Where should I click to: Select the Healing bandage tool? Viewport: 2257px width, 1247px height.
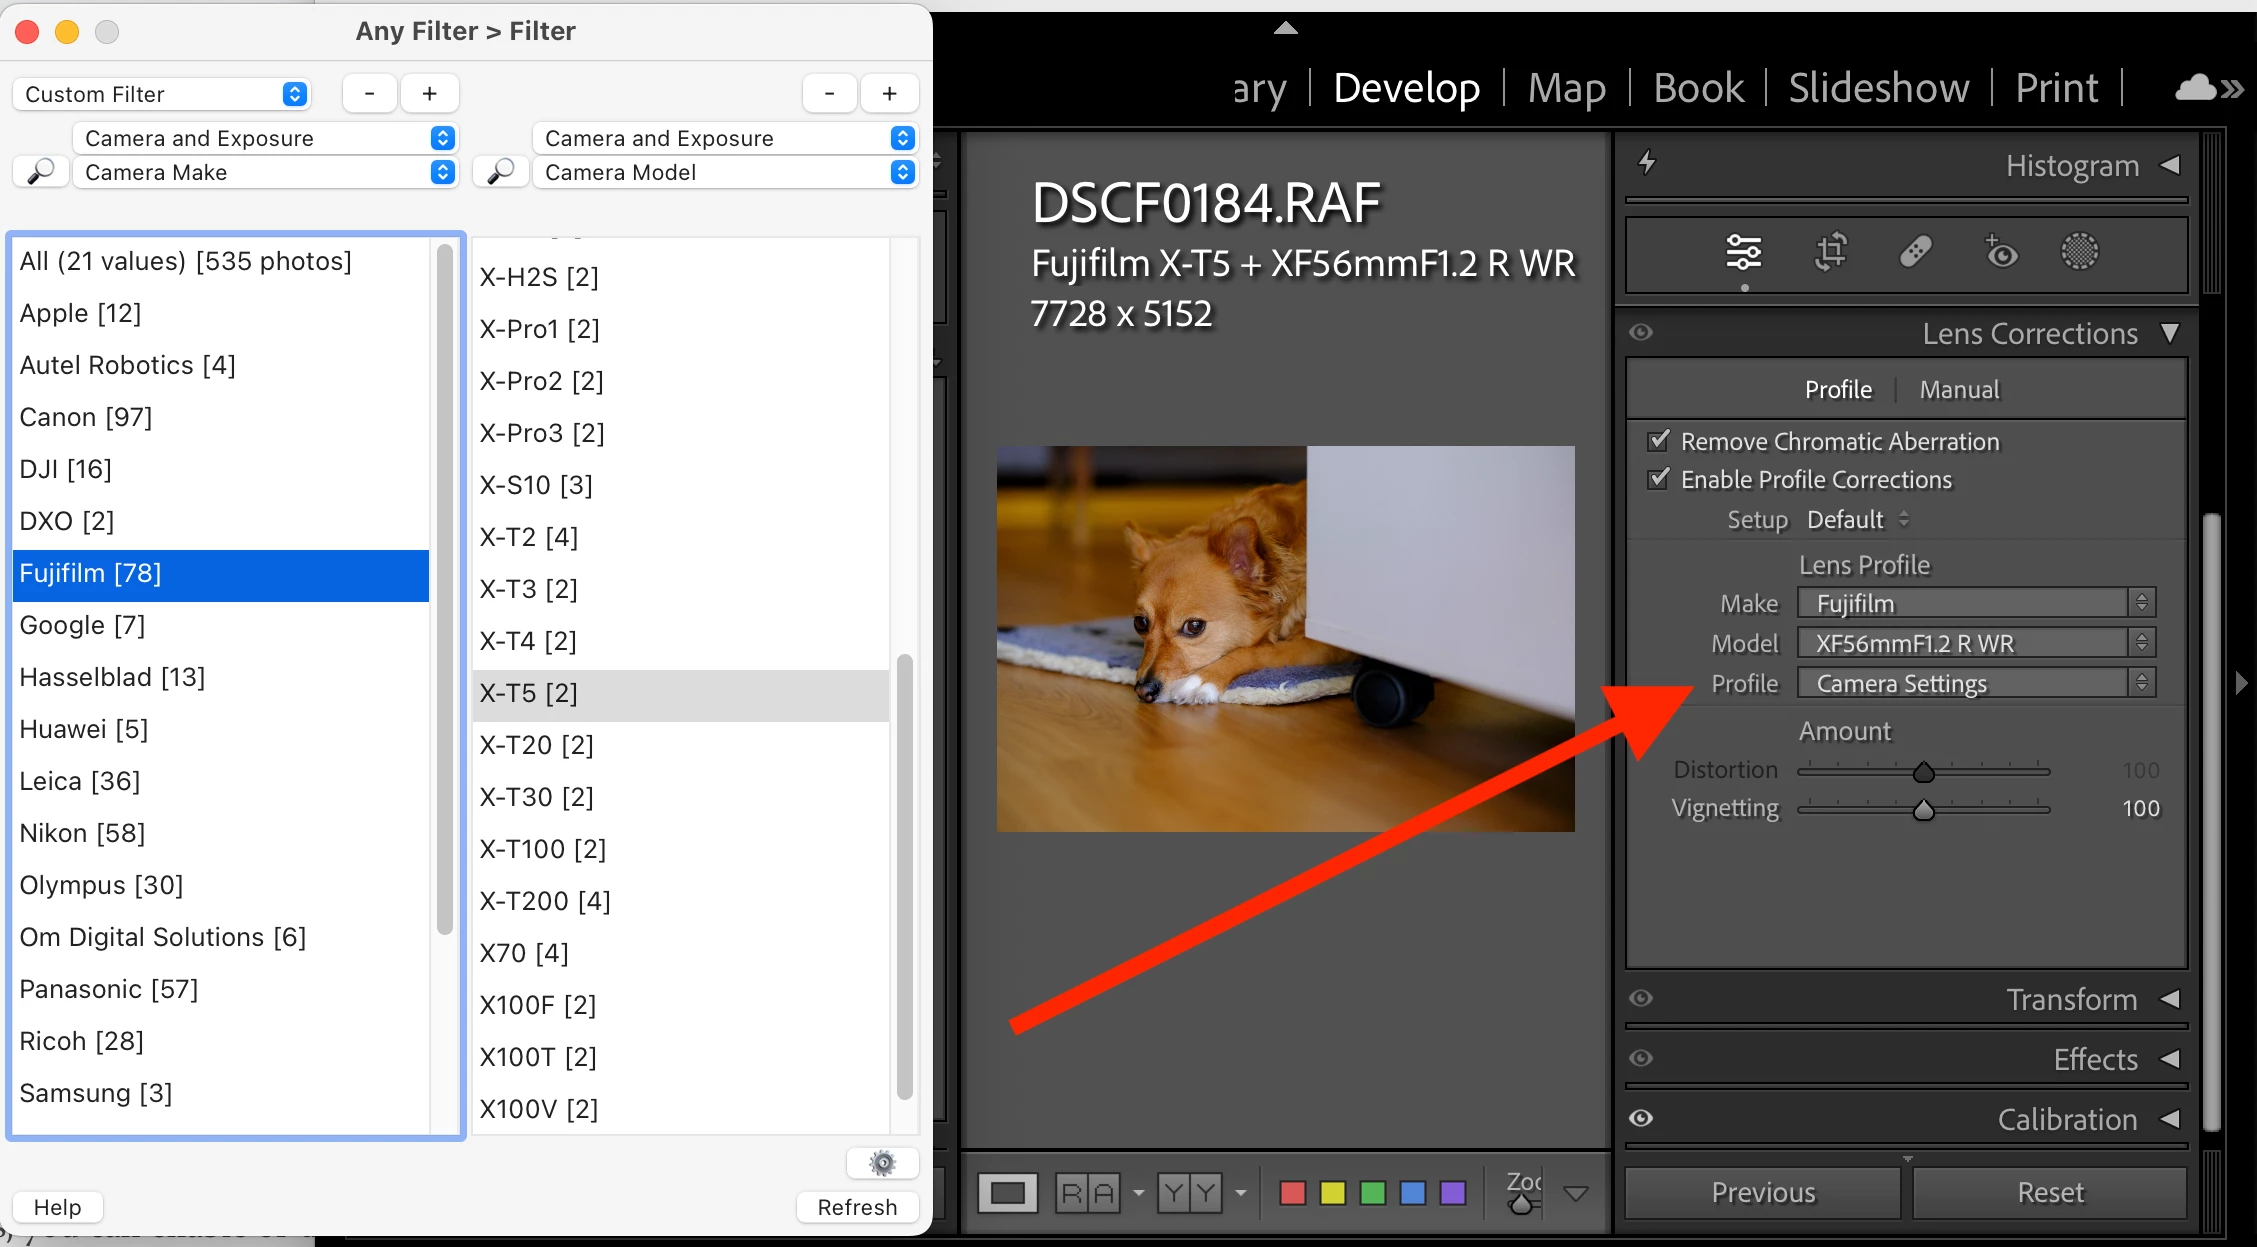click(1915, 252)
